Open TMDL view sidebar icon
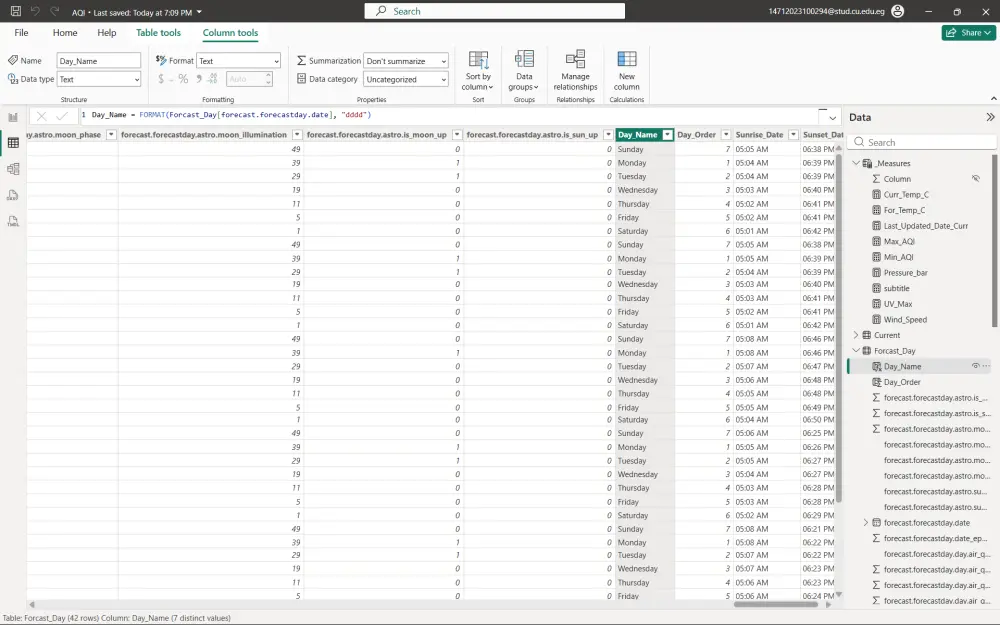The height and width of the screenshot is (625, 1000). (x=13, y=221)
